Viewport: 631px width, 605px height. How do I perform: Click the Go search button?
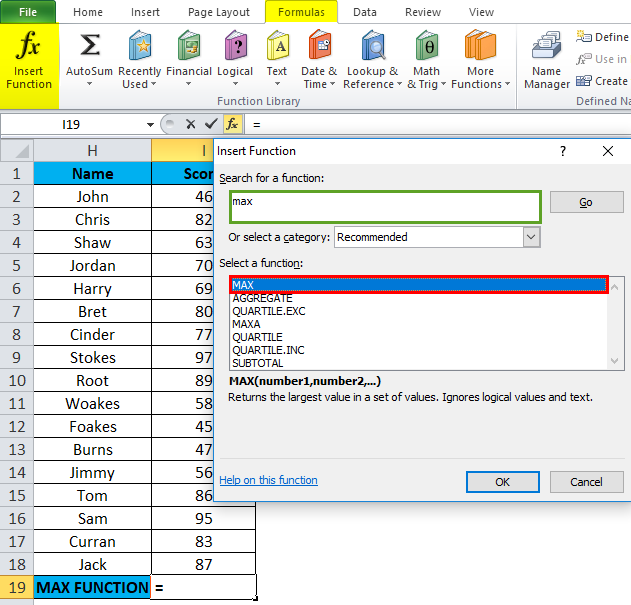[x=586, y=202]
